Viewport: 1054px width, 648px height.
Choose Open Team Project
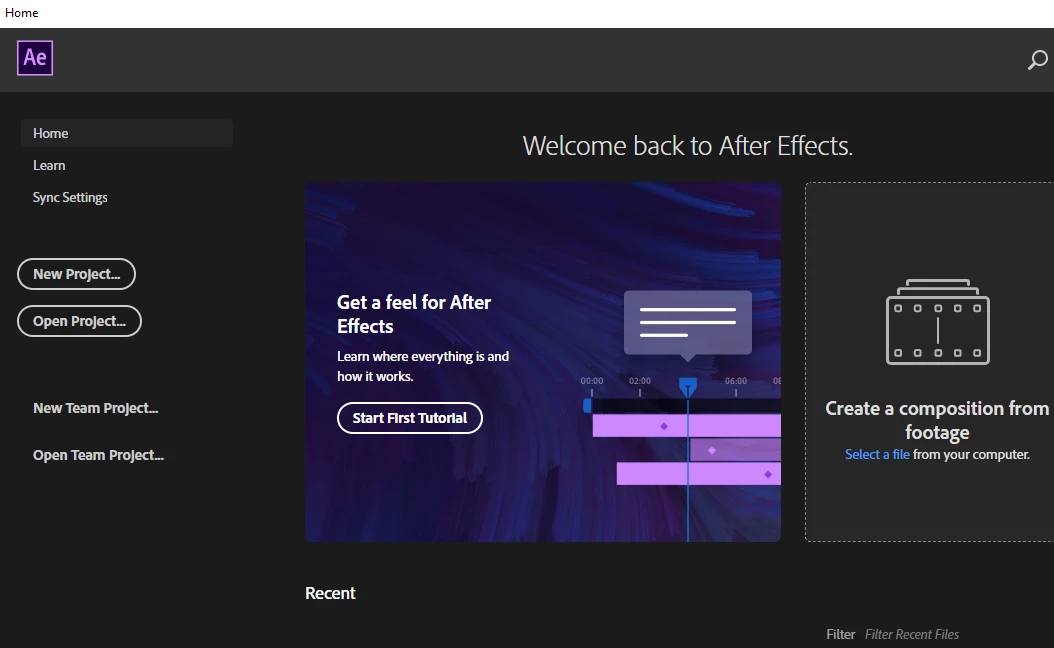coord(98,455)
